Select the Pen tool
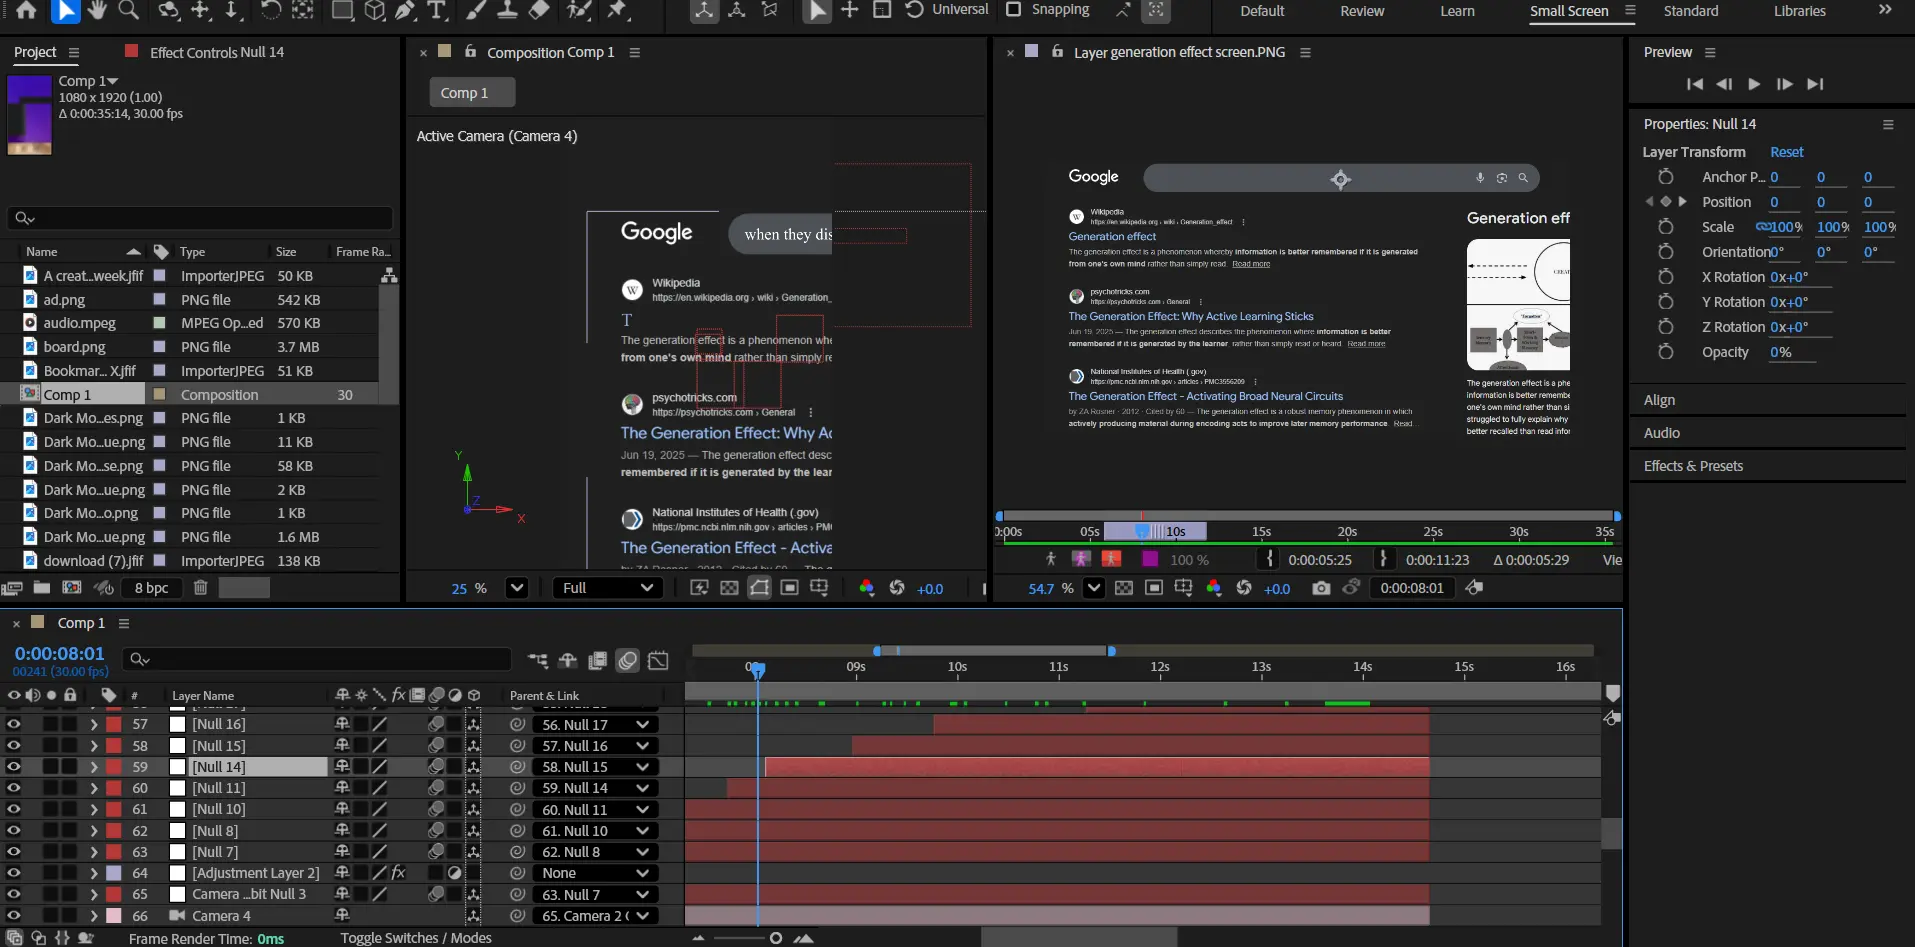Image resolution: width=1915 pixels, height=947 pixels. coord(405,10)
